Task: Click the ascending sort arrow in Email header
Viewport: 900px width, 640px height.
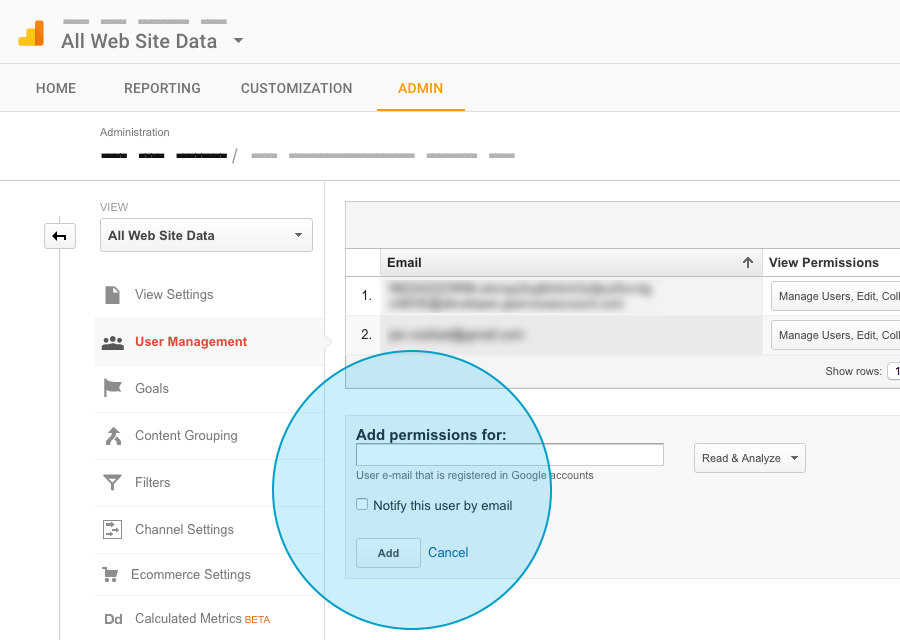Action: [x=747, y=263]
